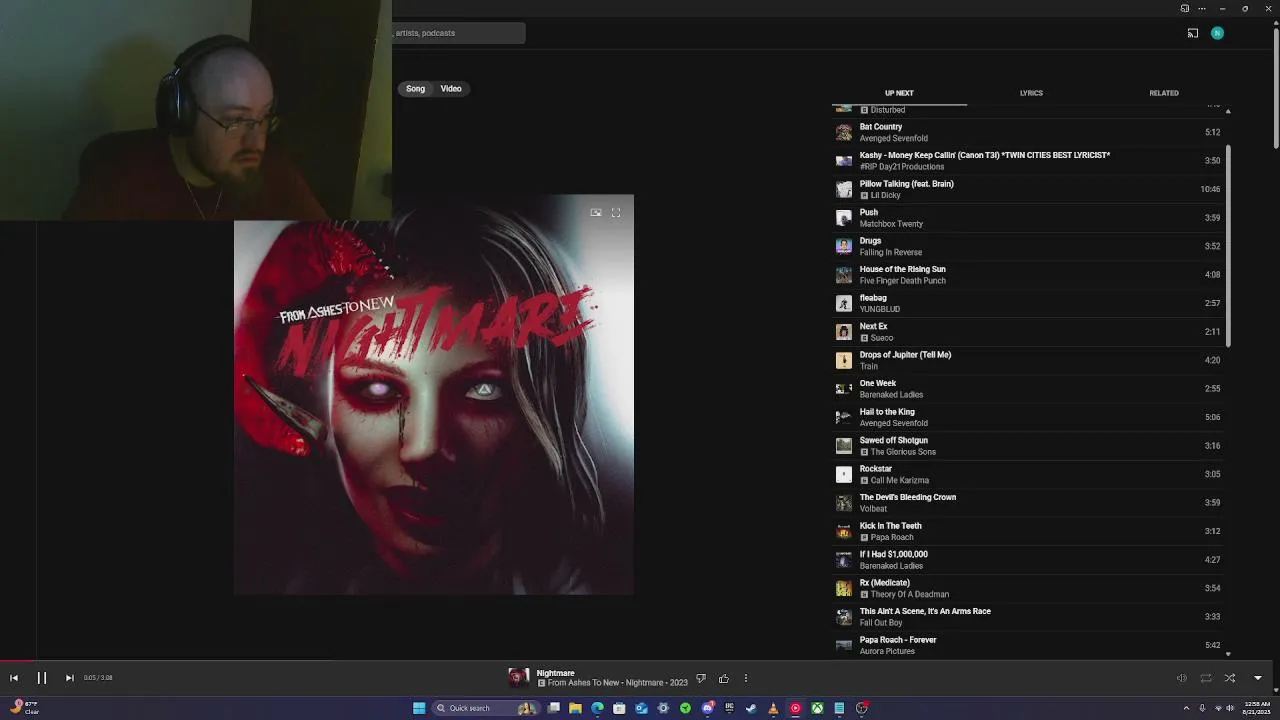Select Kick In The Teeth

pos(1027,531)
